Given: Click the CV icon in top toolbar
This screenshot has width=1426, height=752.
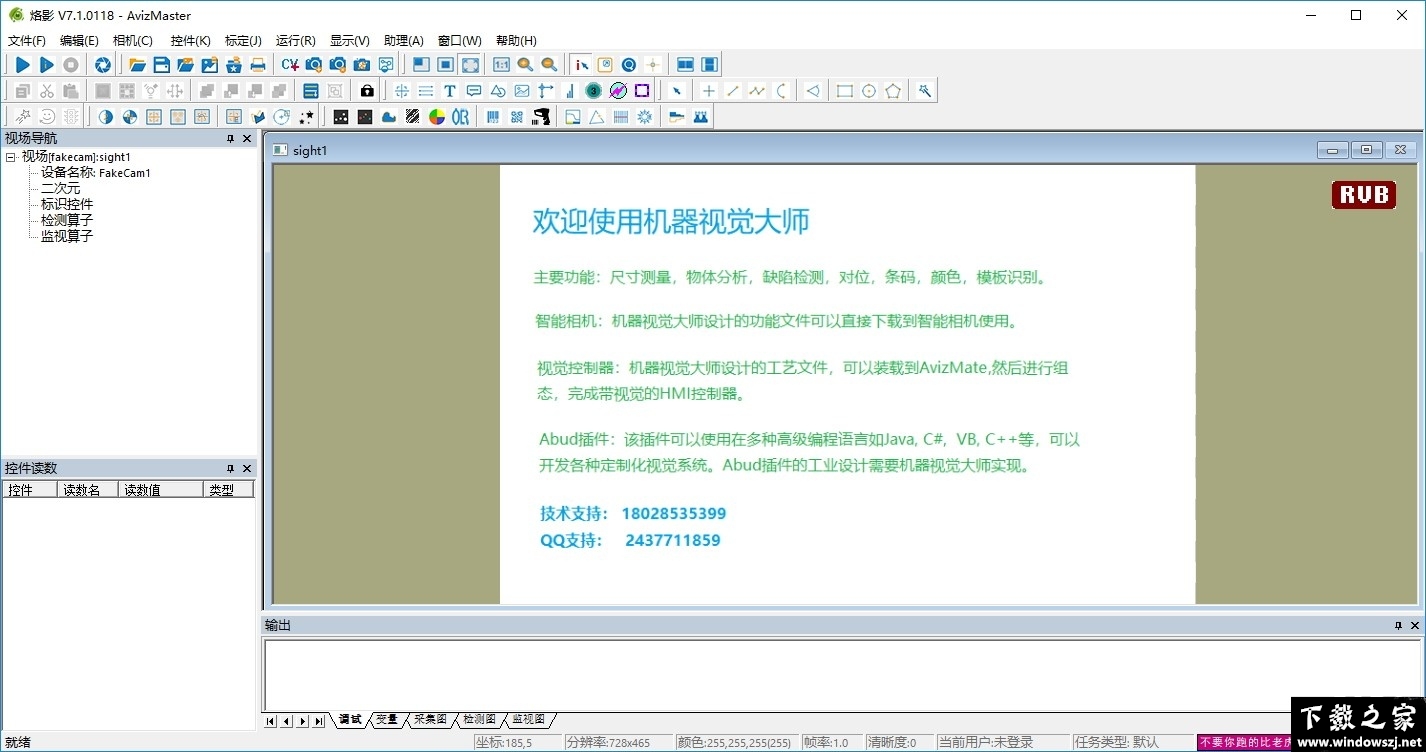Looking at the screenshot, I should [290, 65].
